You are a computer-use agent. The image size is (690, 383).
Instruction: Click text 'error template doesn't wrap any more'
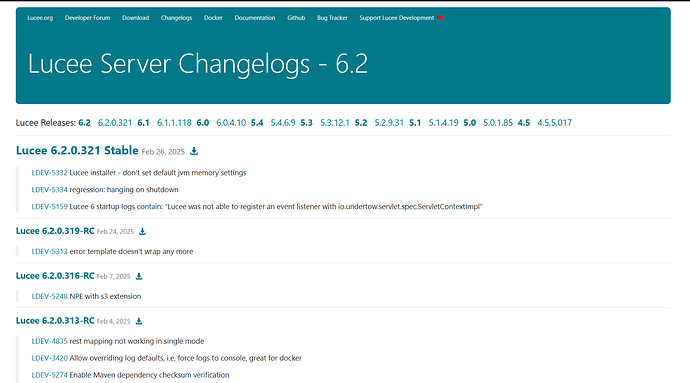coord(131,252)
